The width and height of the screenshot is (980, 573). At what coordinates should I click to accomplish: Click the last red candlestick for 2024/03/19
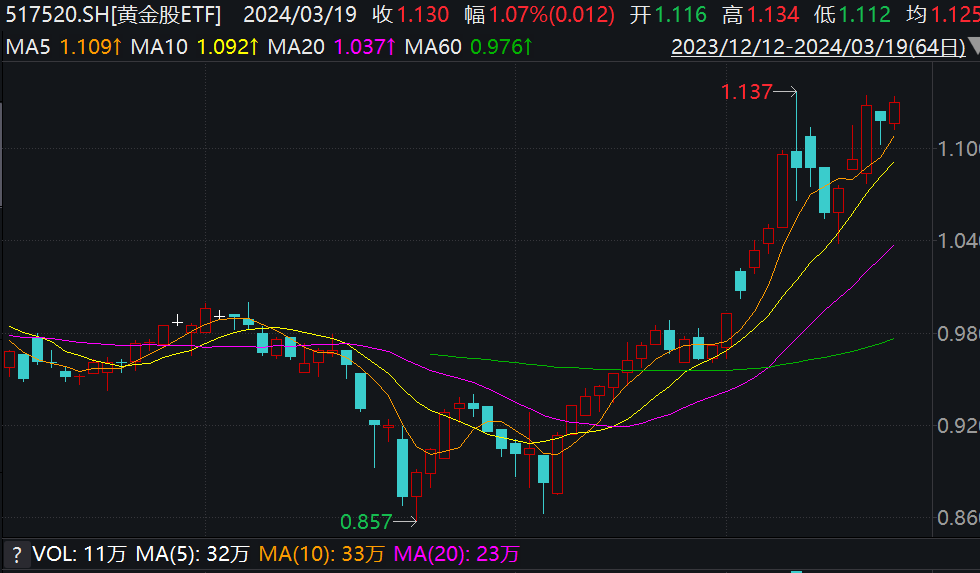coord(894,113)
